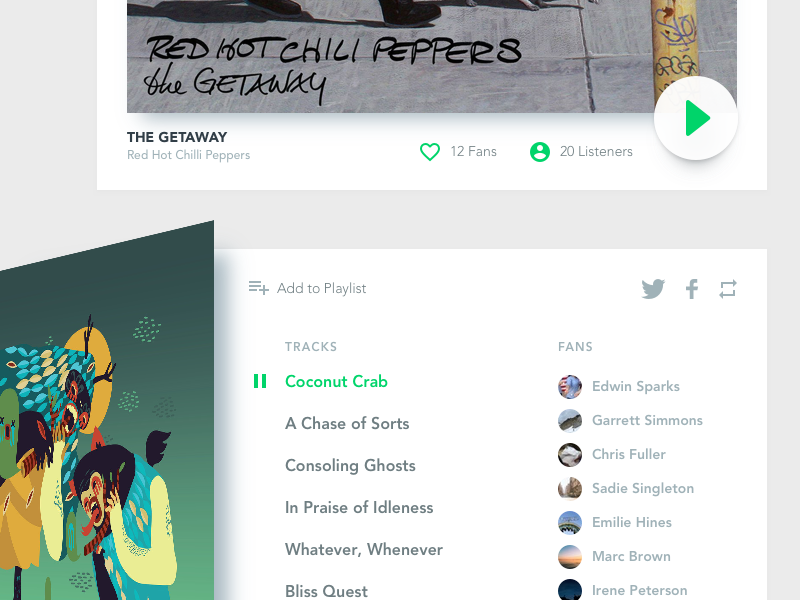Choose the Bliss Quest track
Viewport: 800px width, 600px height.
pos(326,591)
